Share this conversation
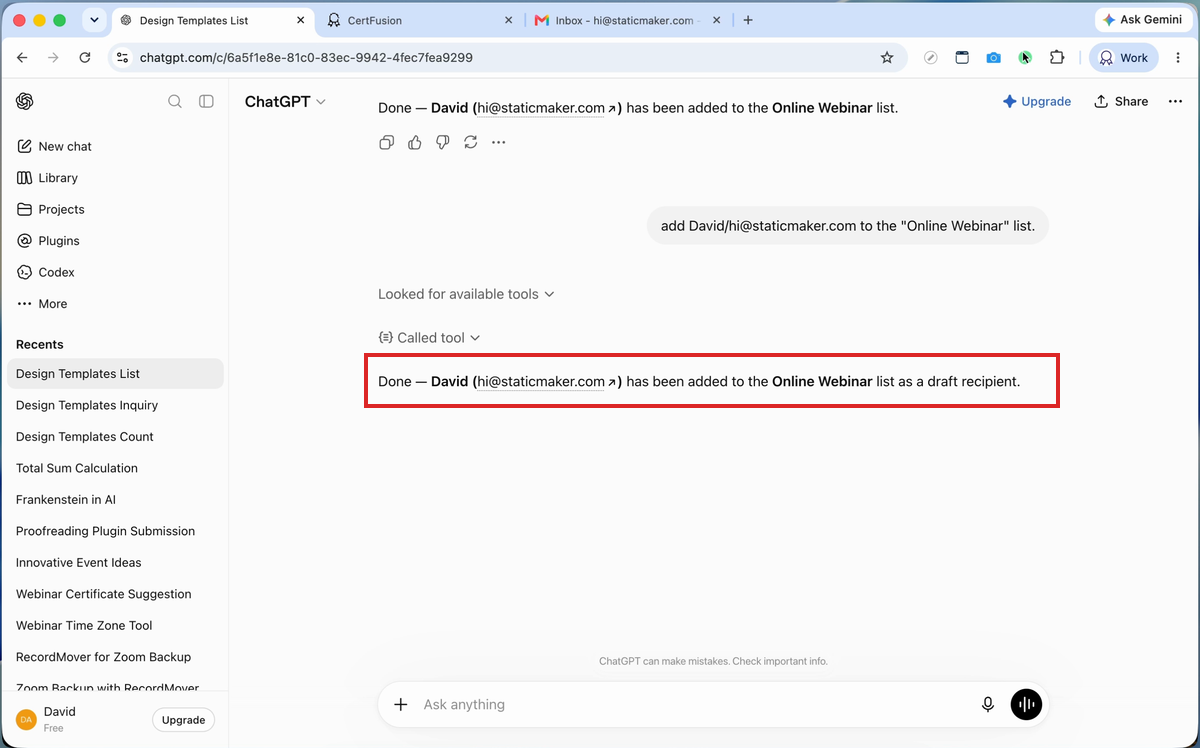The height and width of the screenshot is (748, 1200). (1121, 101)
